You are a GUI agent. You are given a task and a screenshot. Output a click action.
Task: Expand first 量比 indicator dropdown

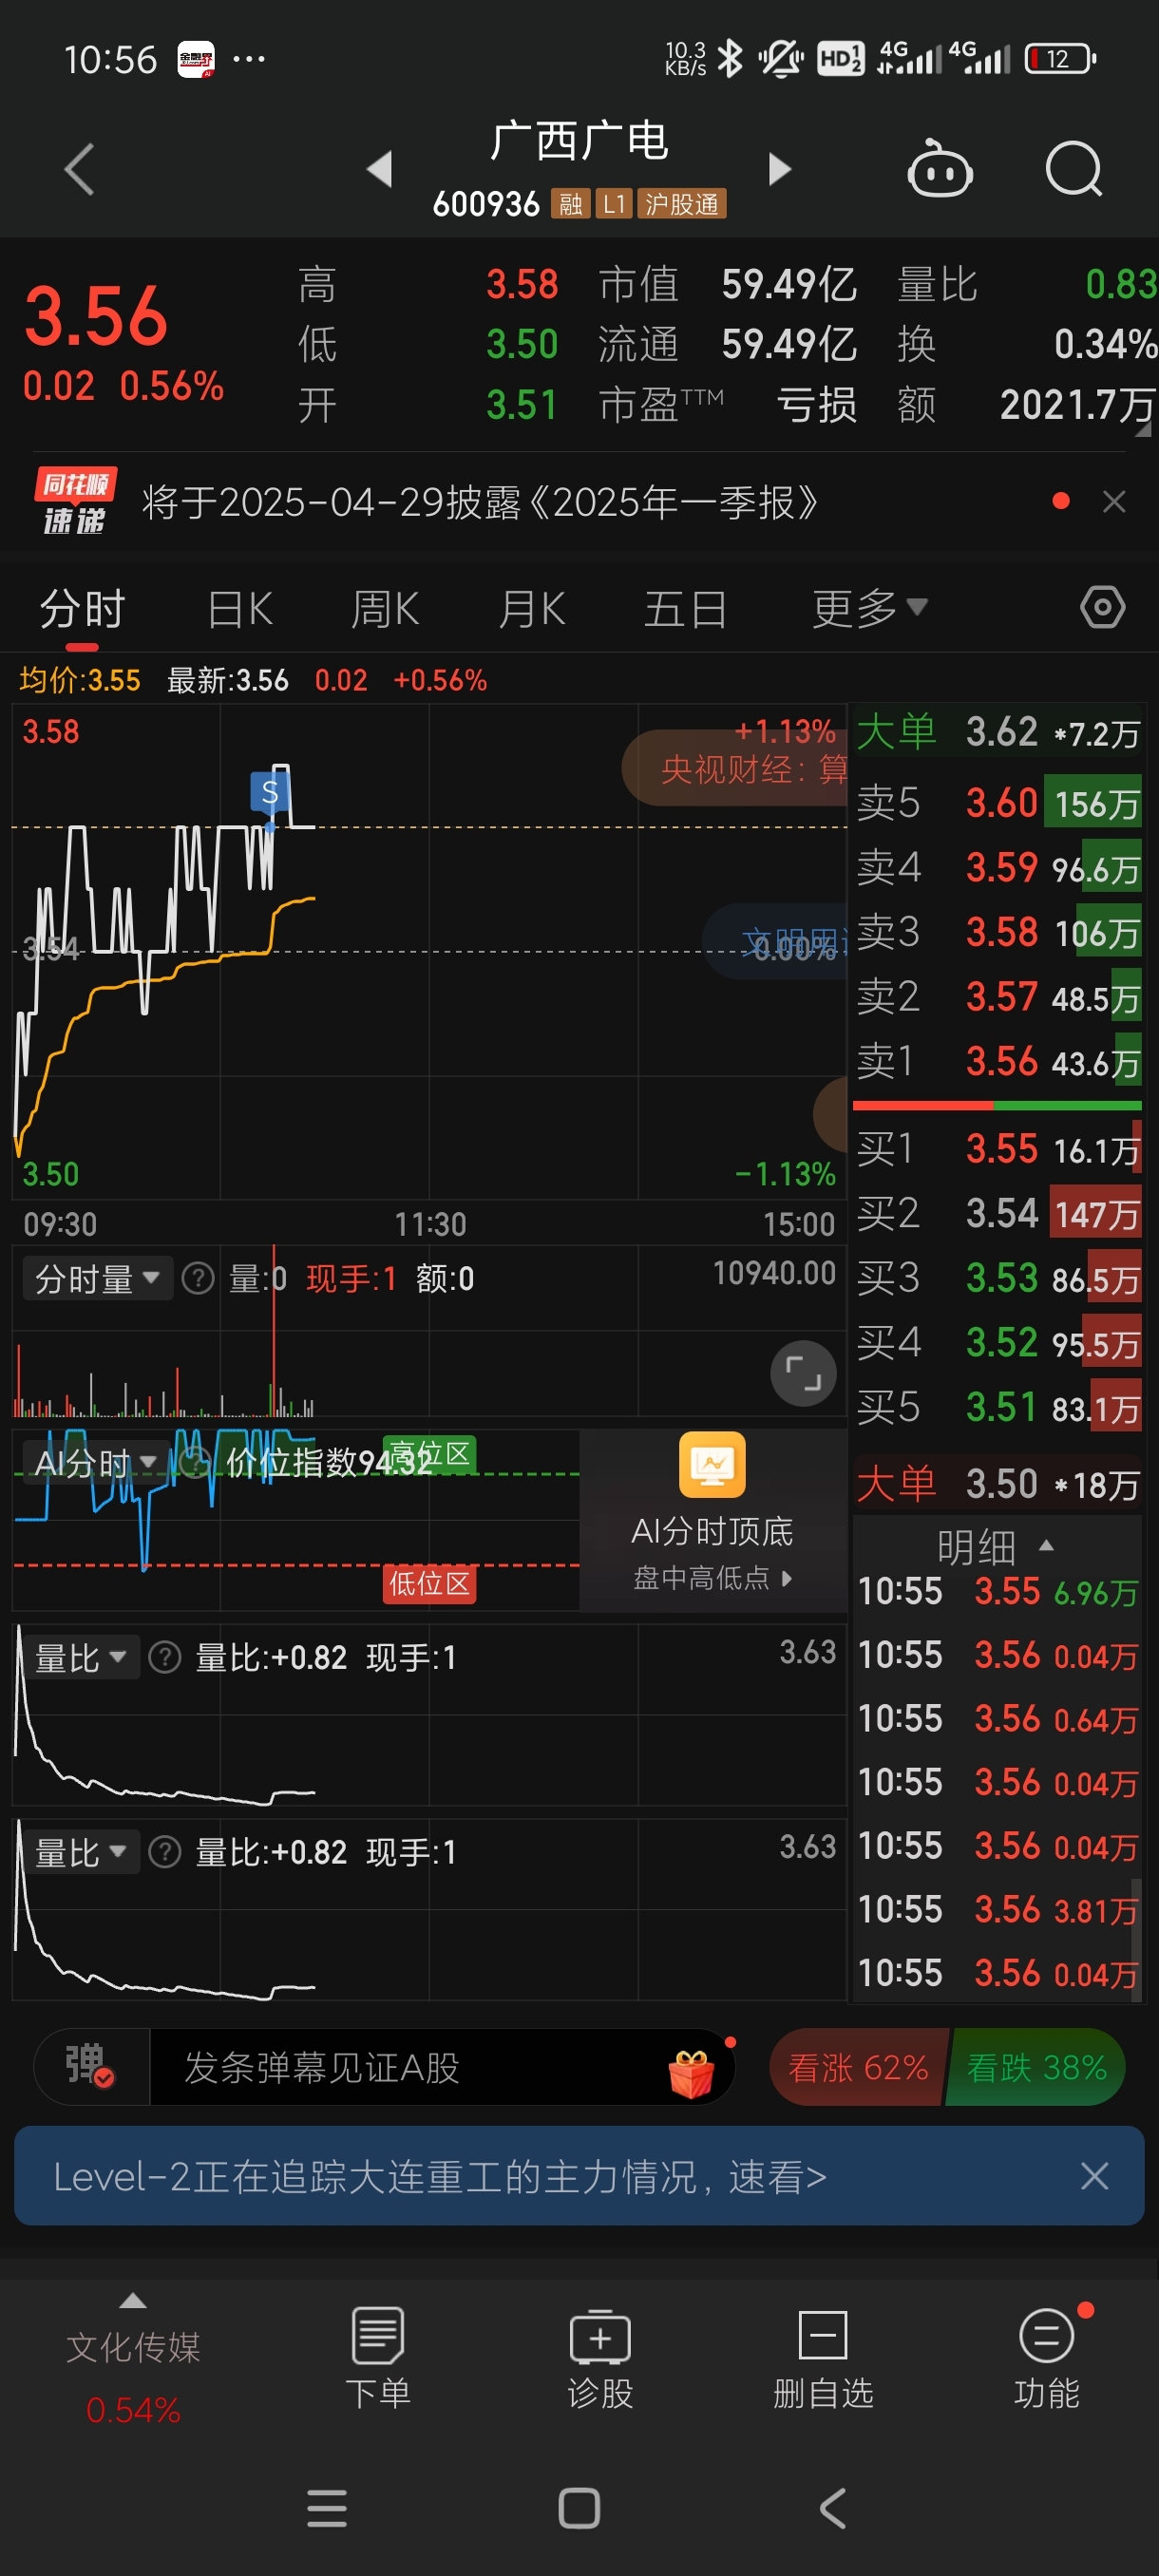pyautogui.click(x=81, y=1658)
